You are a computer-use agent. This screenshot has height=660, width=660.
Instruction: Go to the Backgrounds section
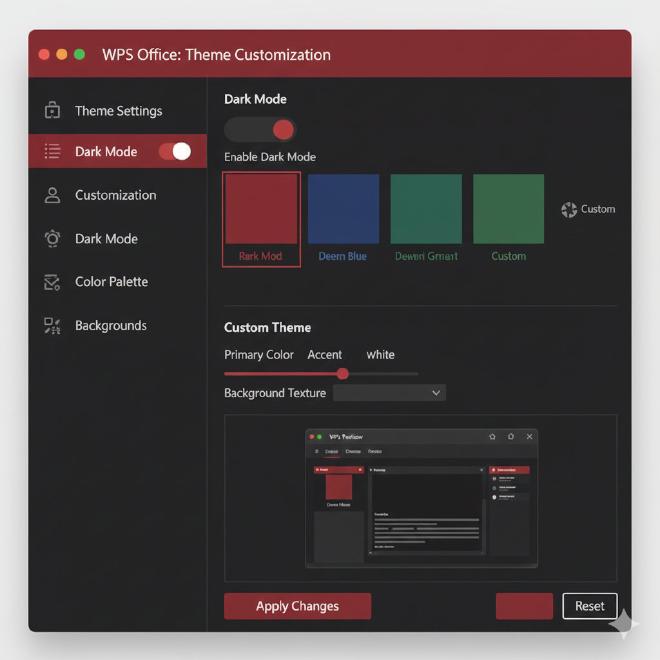tap(110, 326)
